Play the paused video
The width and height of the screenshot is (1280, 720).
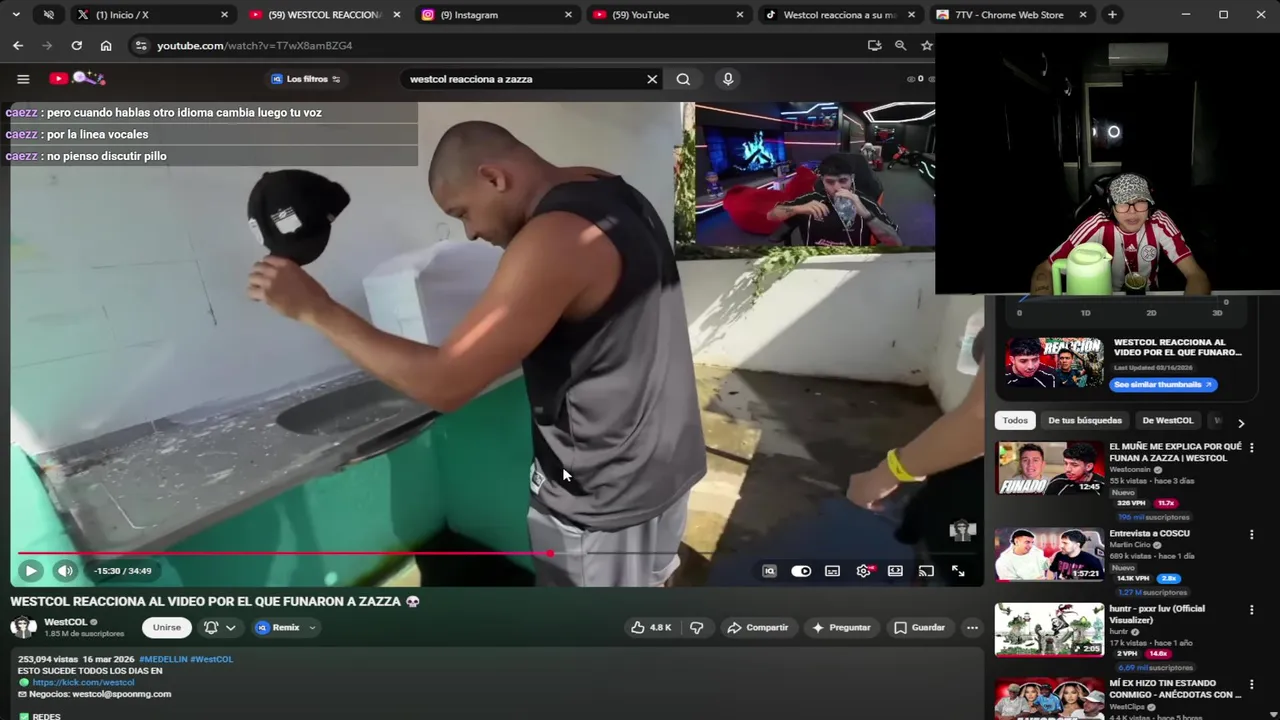point(31,571)
